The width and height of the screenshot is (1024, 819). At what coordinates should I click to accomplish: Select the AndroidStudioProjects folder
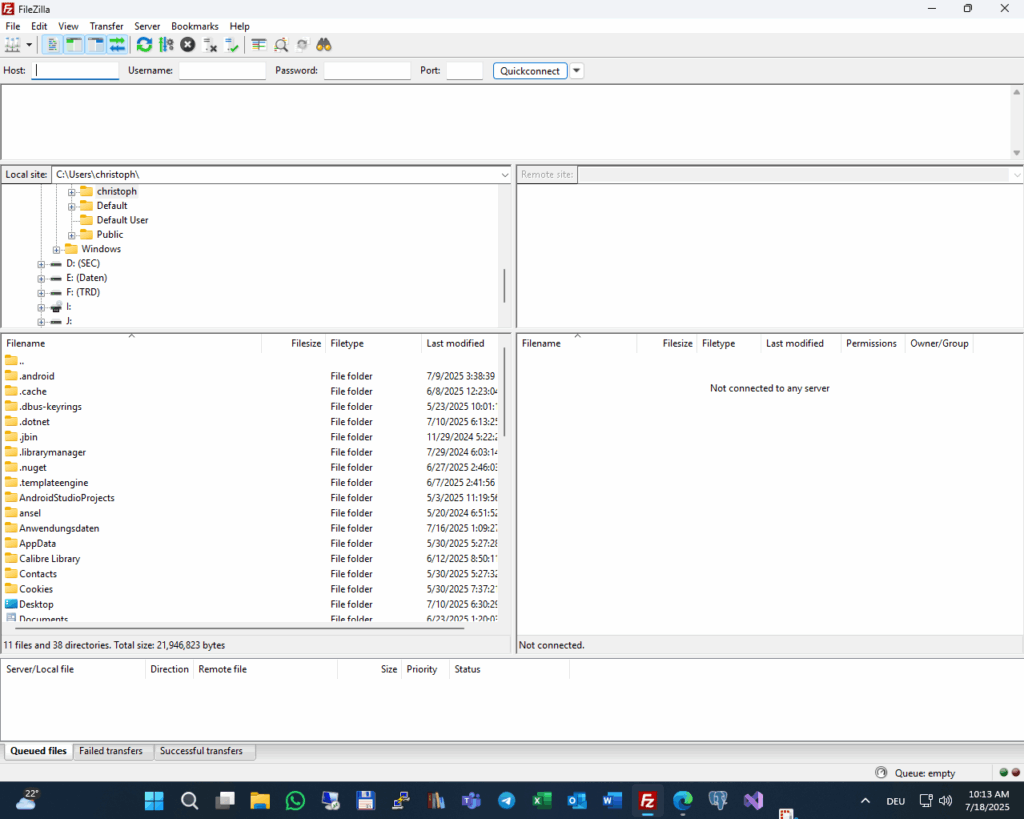251,498
